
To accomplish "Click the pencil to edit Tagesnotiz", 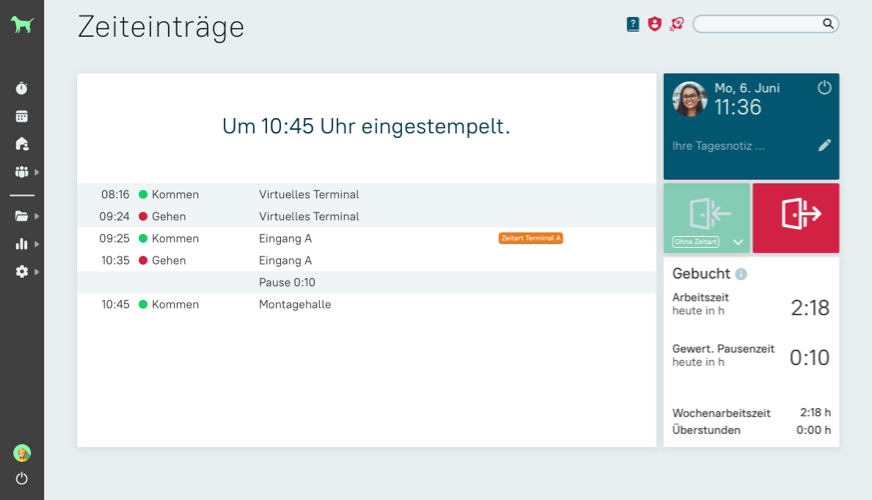I will click(x=824, y=145).
